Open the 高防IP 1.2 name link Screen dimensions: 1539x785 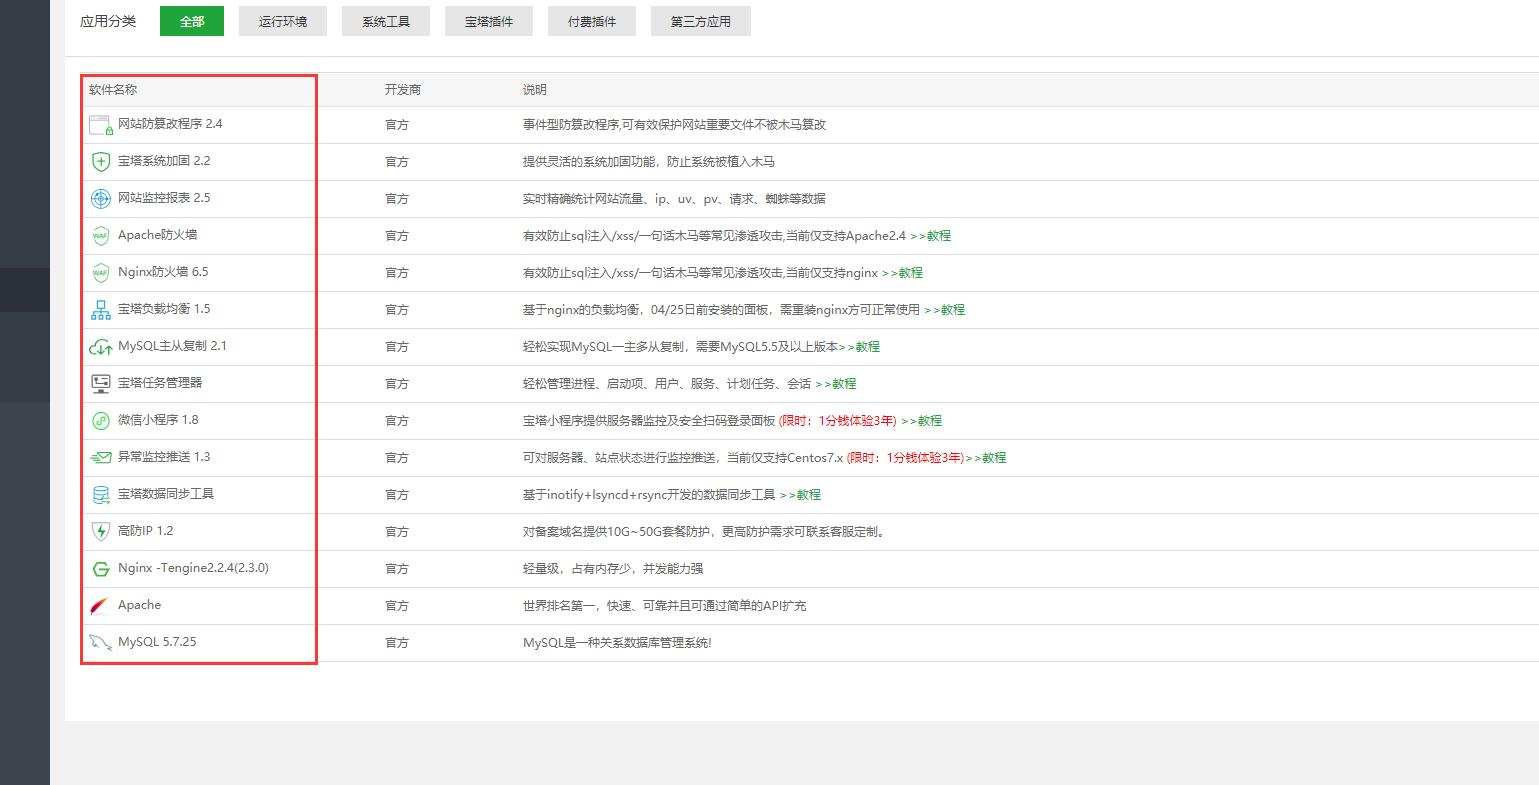tap(145, 531)
